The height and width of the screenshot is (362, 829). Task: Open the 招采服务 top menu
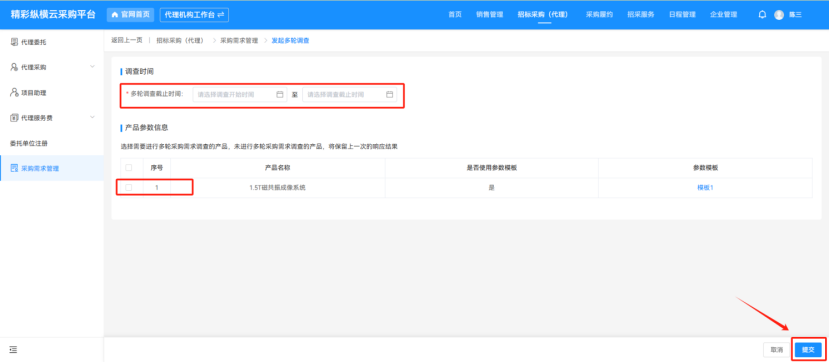pyautogui.click(x=641, y=15)
